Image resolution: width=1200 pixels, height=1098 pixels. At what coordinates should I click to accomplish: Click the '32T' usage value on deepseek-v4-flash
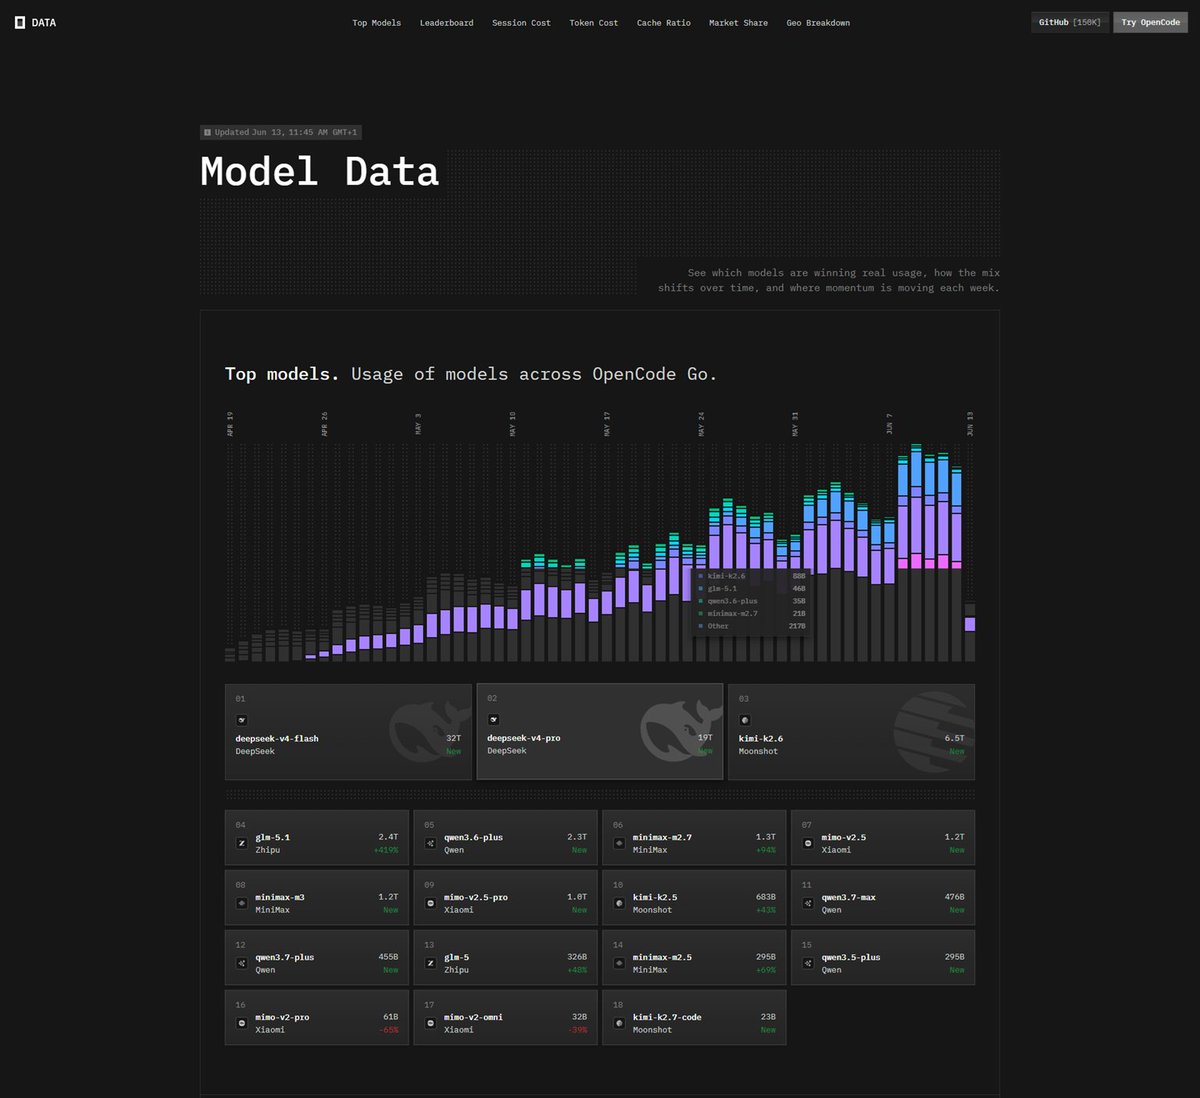click(x=453, y=738)
